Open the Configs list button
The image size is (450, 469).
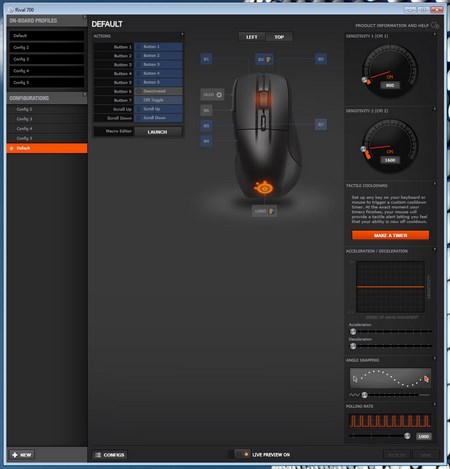tap(109, 455)
